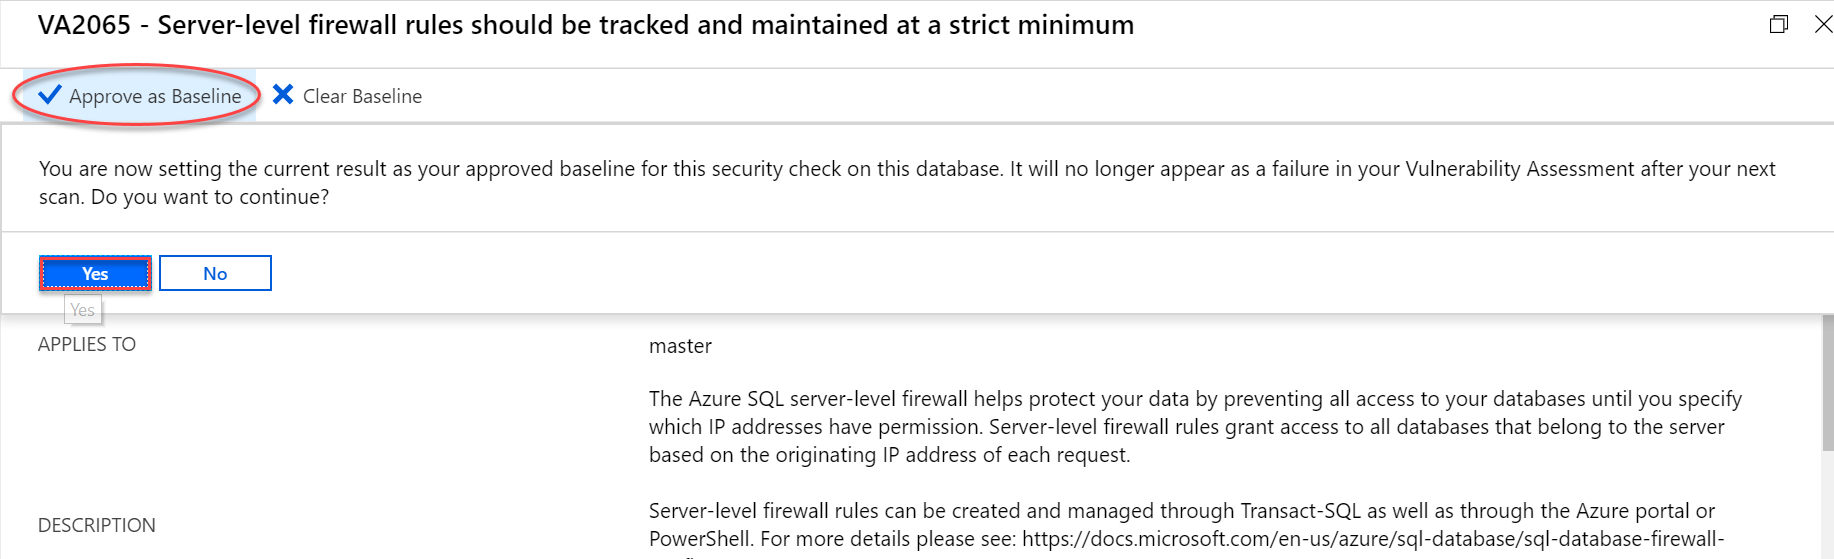Select the Approve as Baseline text label
Viewport: 1834px width, 559px height.
(x=155, y=96)
